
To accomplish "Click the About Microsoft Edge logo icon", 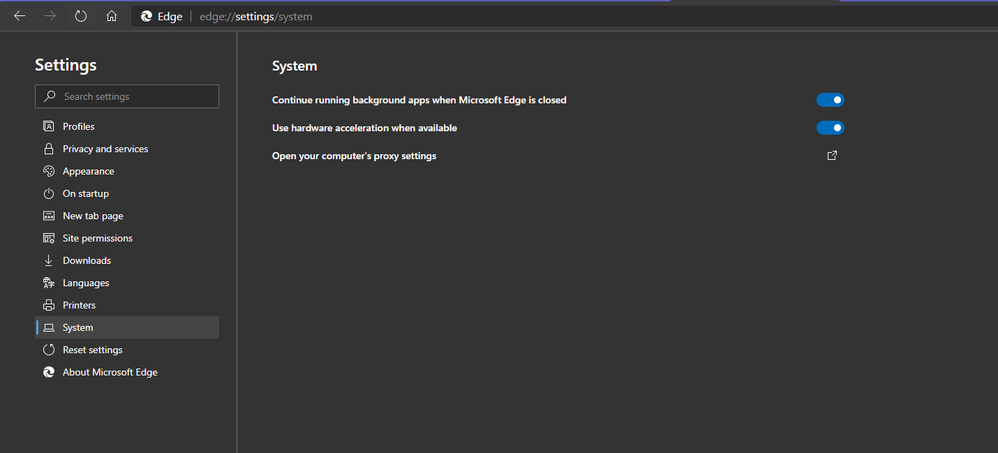I will [48, 372].
